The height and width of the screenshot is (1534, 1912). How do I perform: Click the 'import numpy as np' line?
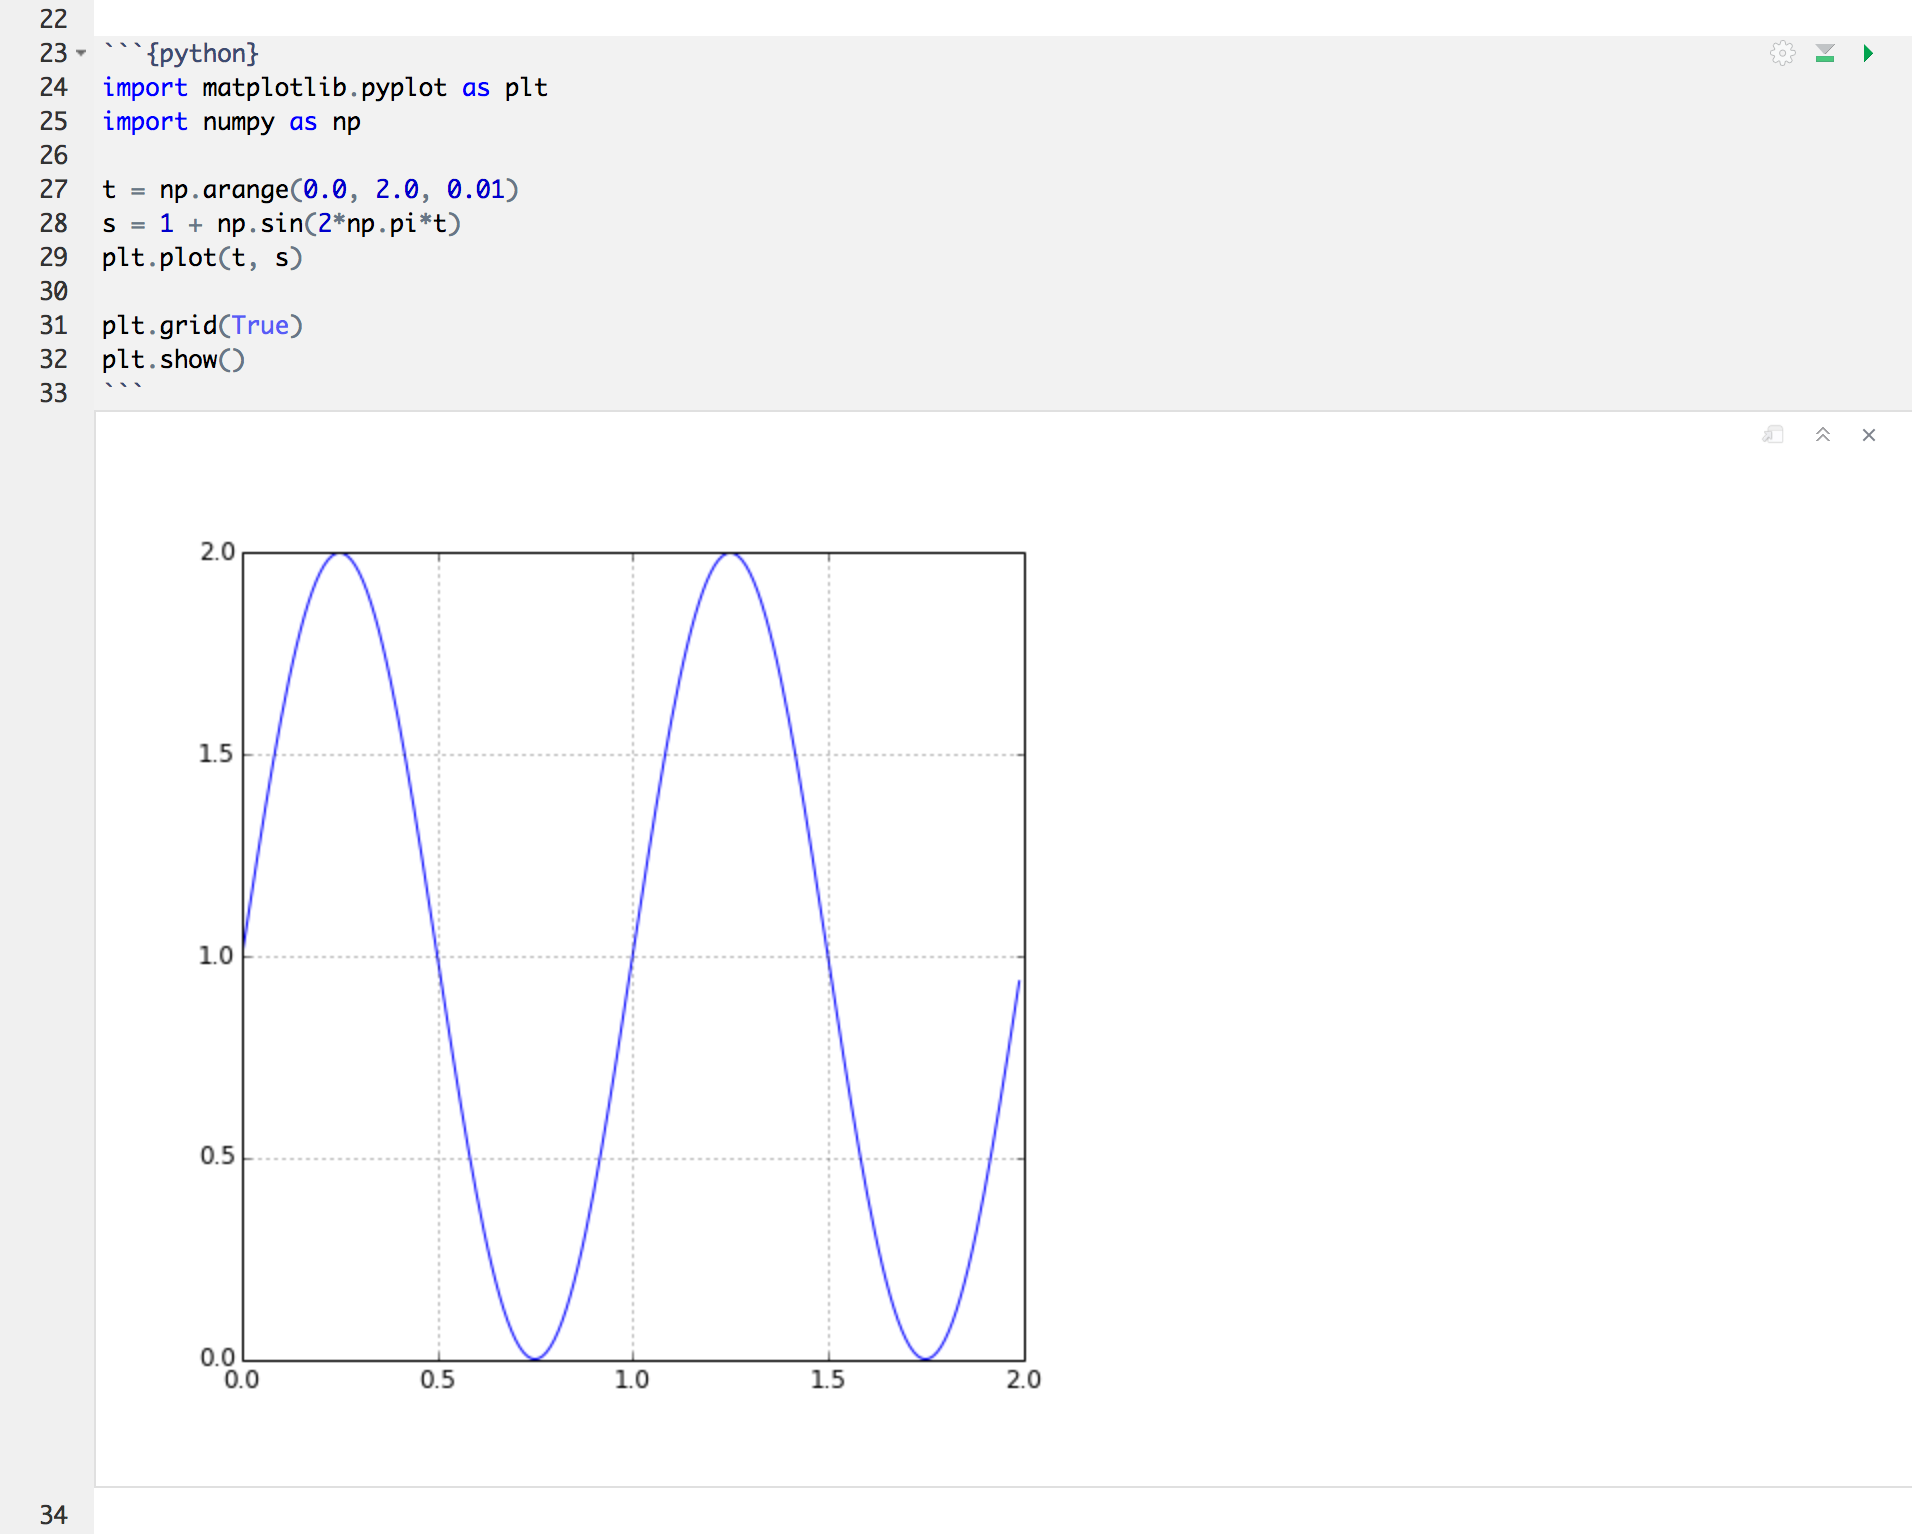click(x=231, y=121)
